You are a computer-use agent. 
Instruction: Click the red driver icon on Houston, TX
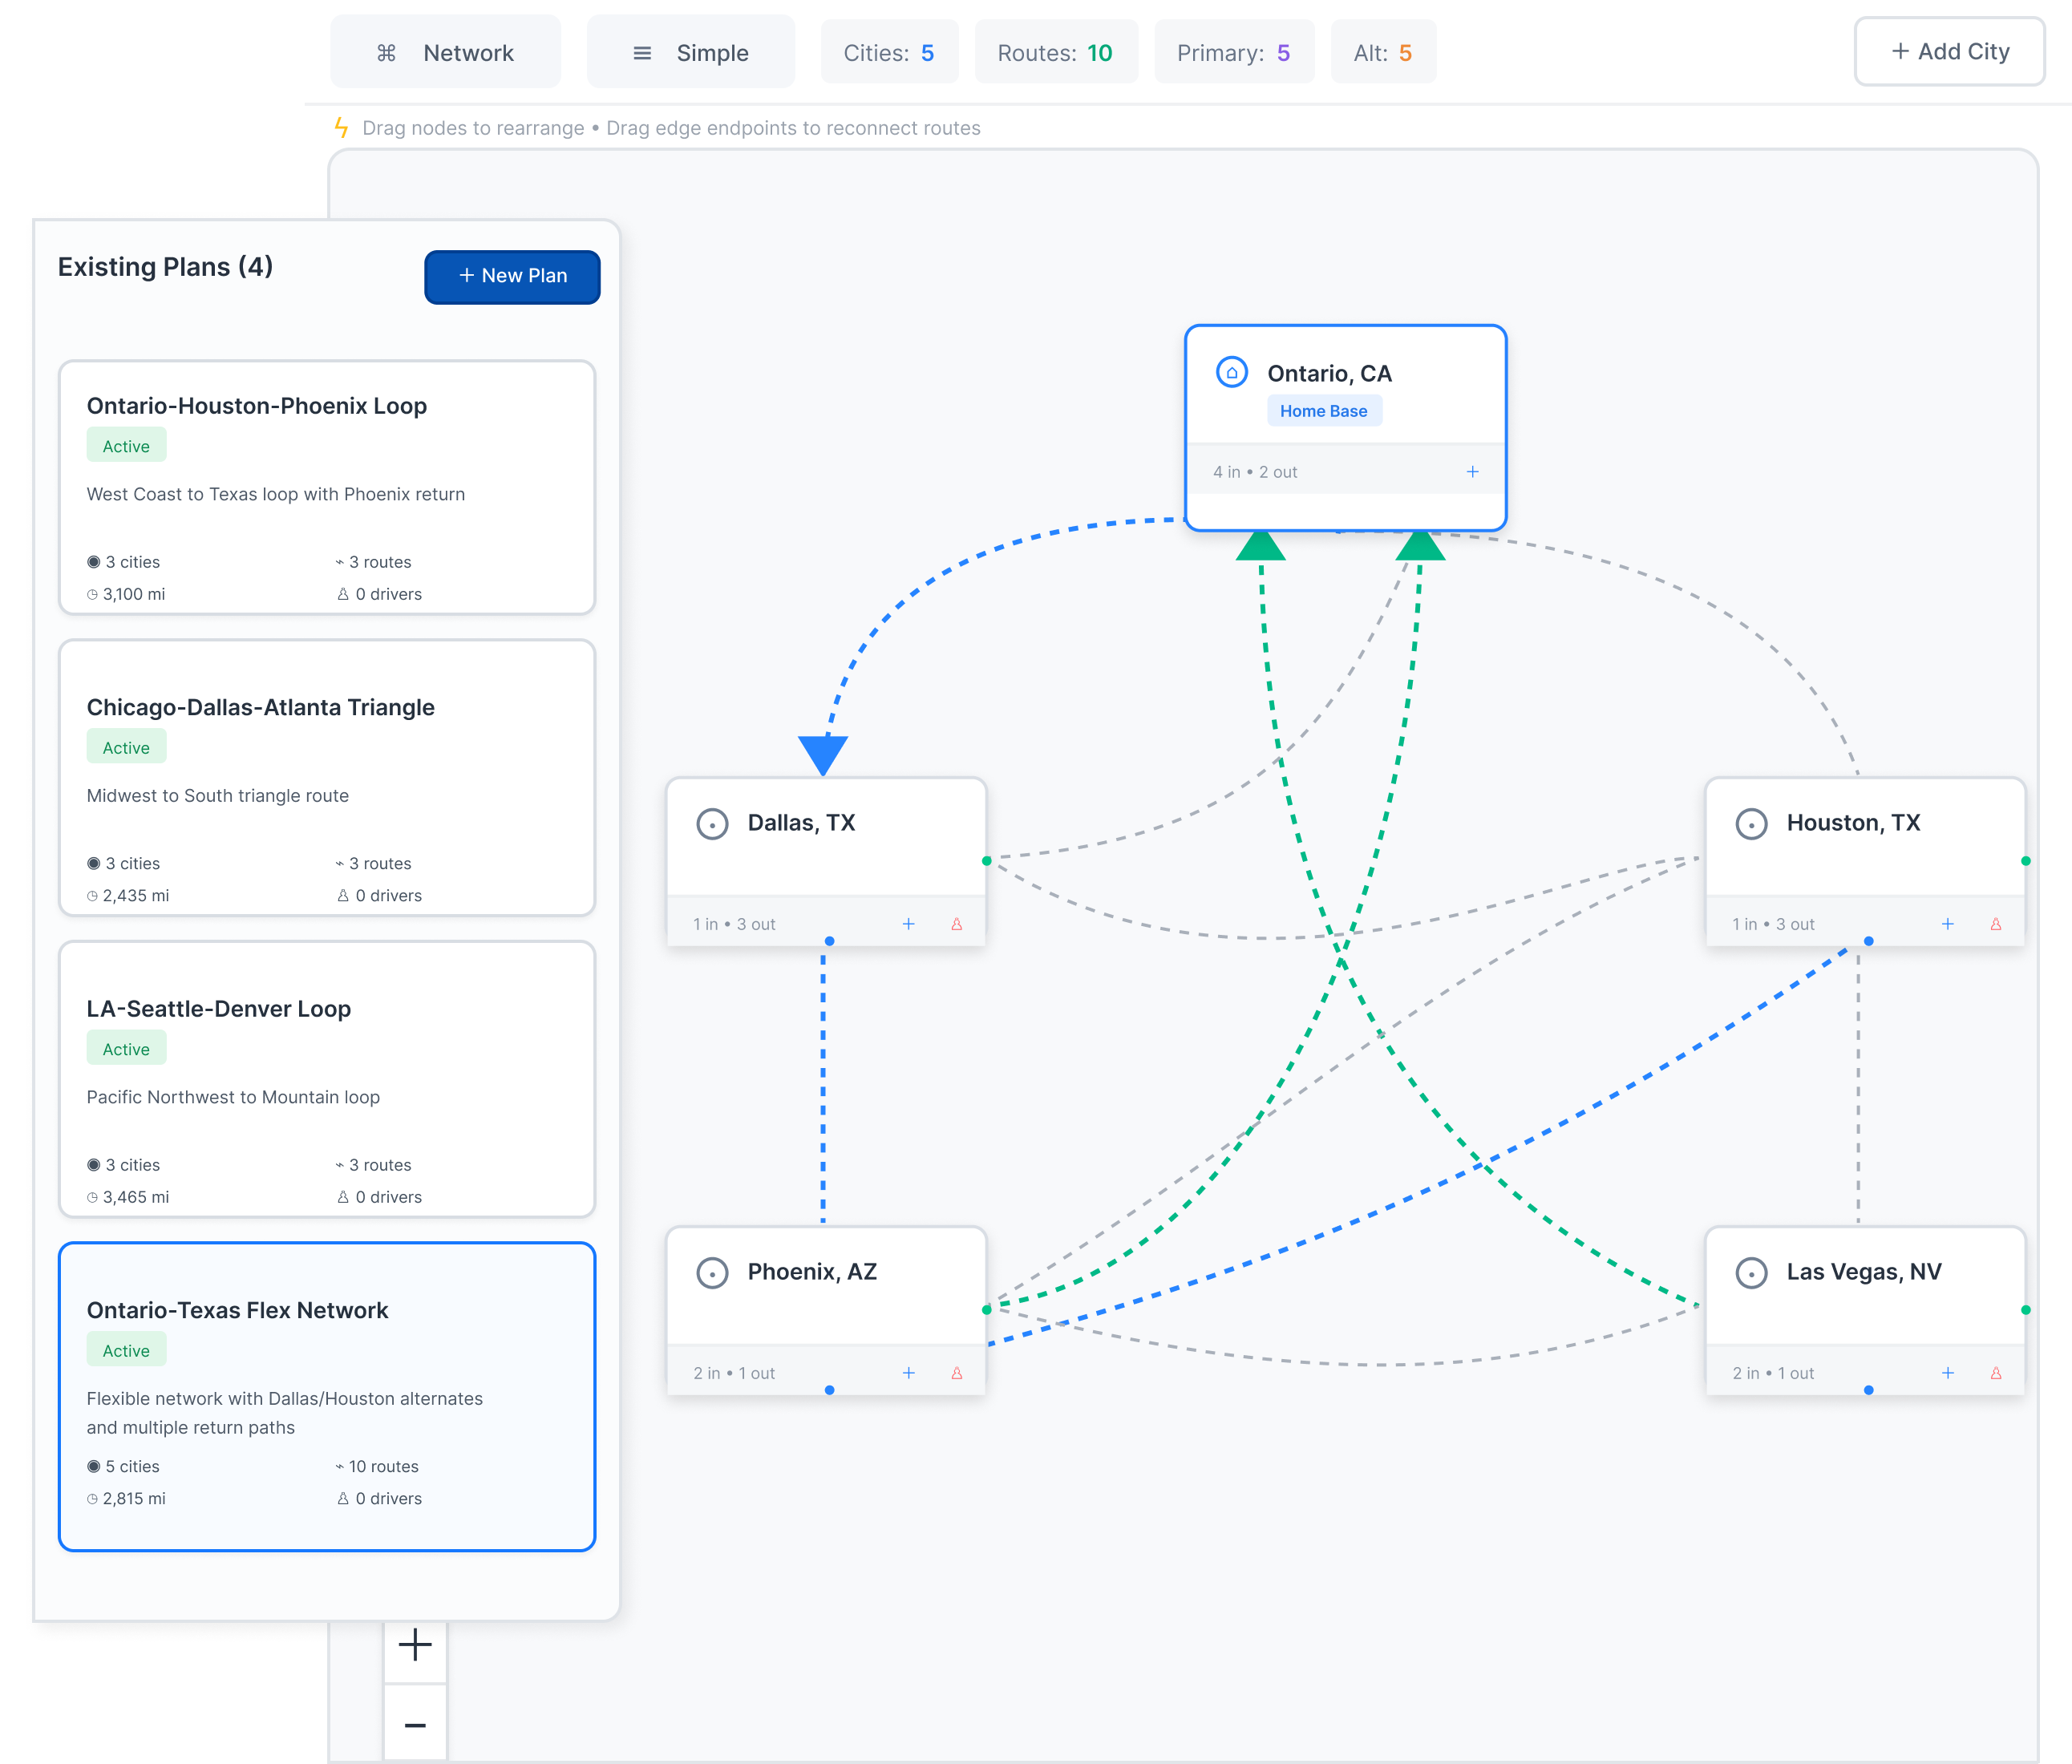[1995, 924]
